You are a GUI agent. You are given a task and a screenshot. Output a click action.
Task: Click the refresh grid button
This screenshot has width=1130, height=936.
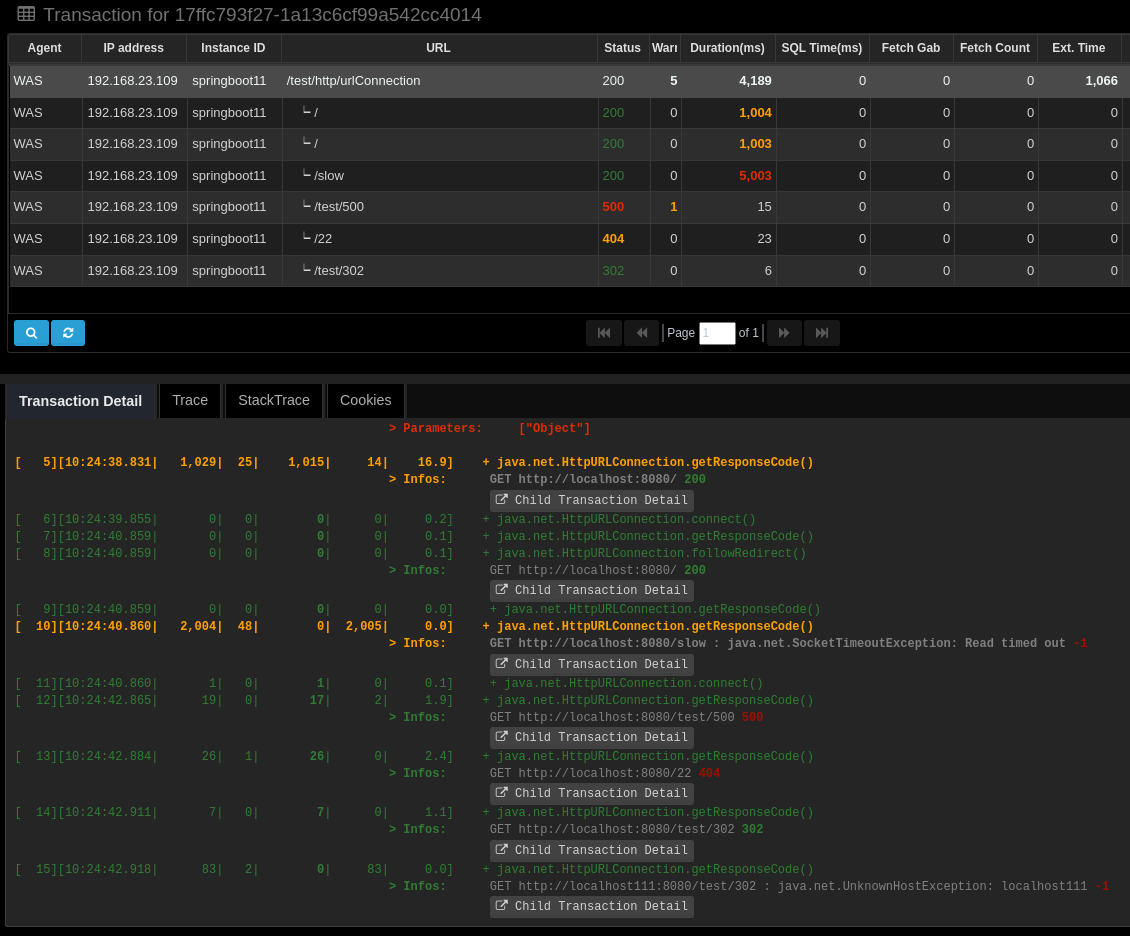(68, 333)
